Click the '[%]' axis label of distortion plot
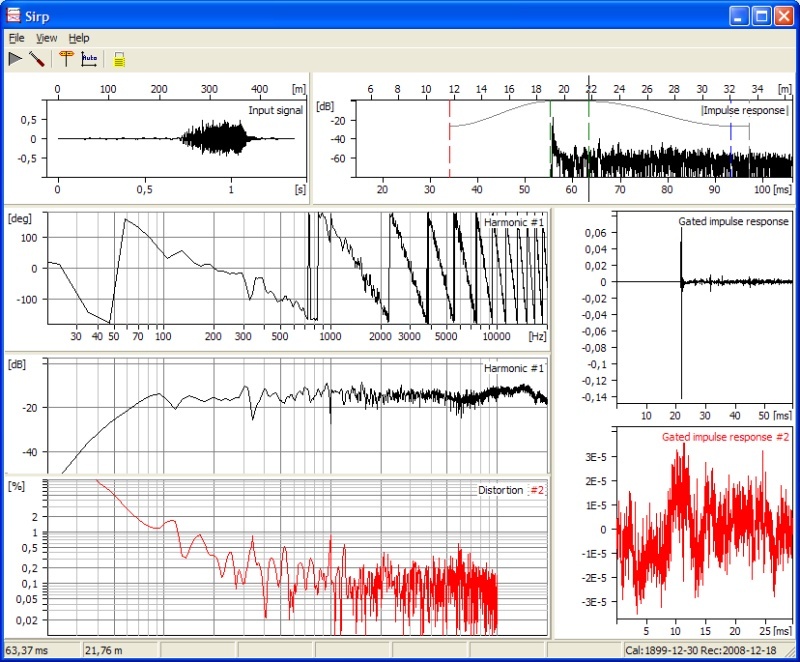Viewport: 800px width, 662px height. 17,486
